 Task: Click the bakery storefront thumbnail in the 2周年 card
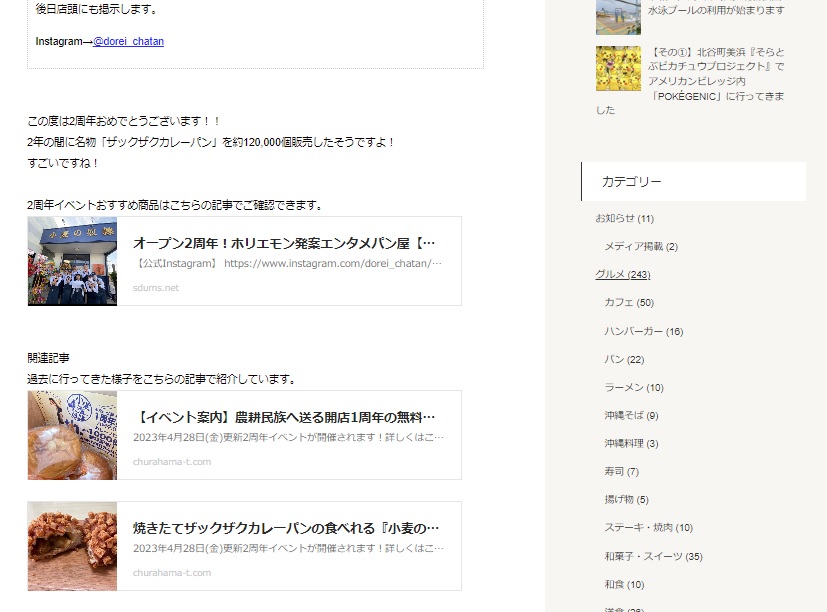point(72,261)
